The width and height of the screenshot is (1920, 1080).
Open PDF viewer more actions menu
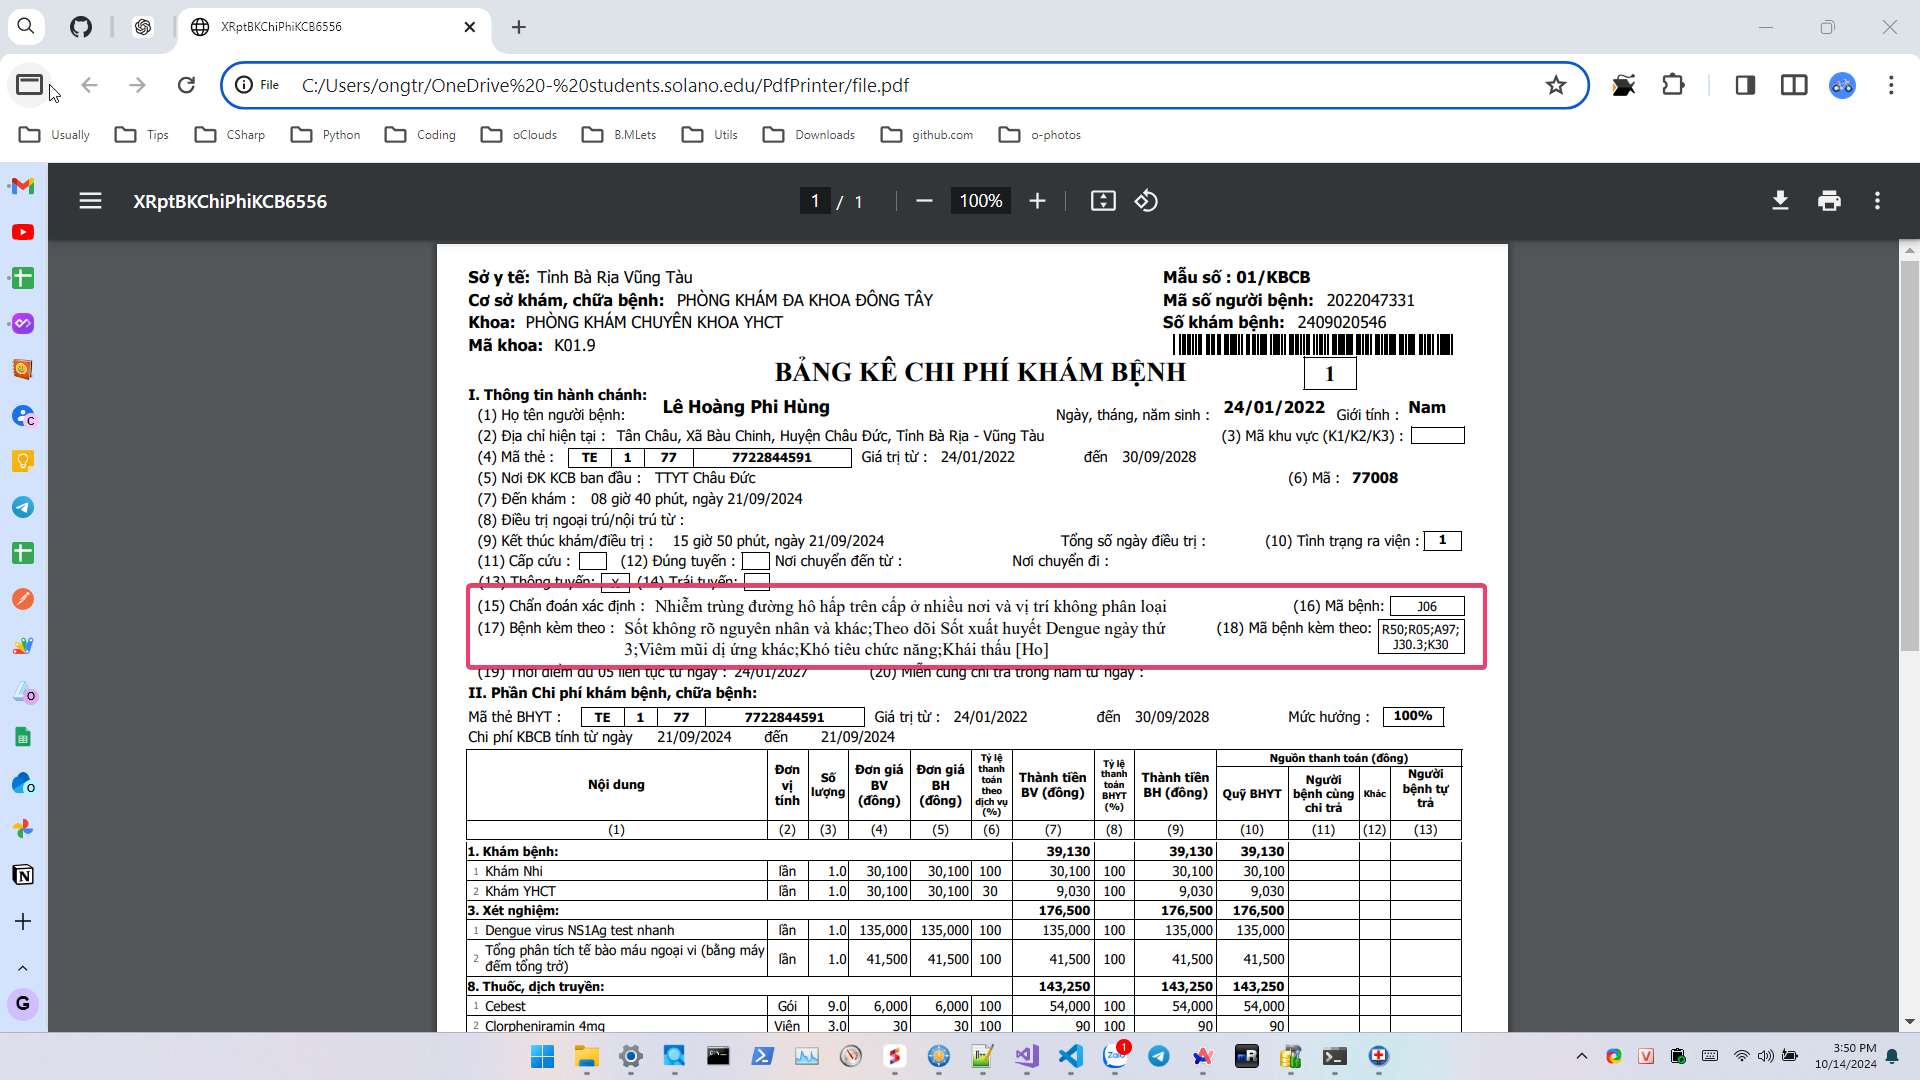[1877, 201]
